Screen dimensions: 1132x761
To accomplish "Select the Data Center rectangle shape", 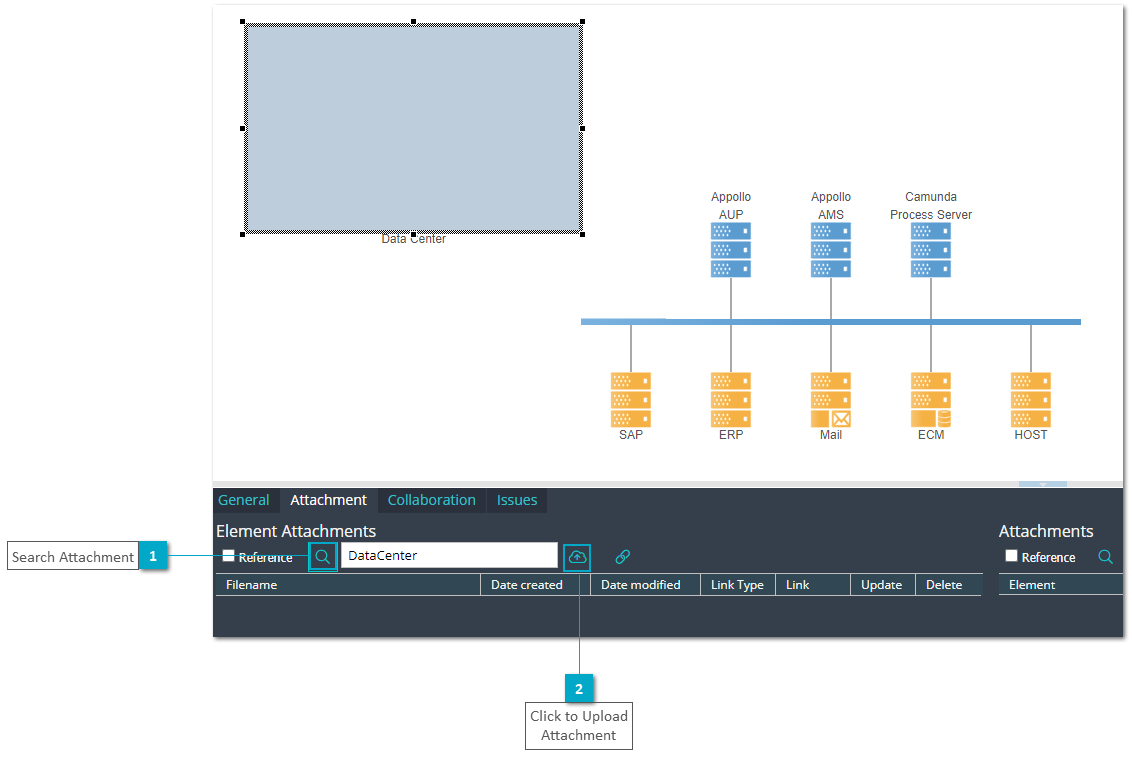I will tap(413, 129).
